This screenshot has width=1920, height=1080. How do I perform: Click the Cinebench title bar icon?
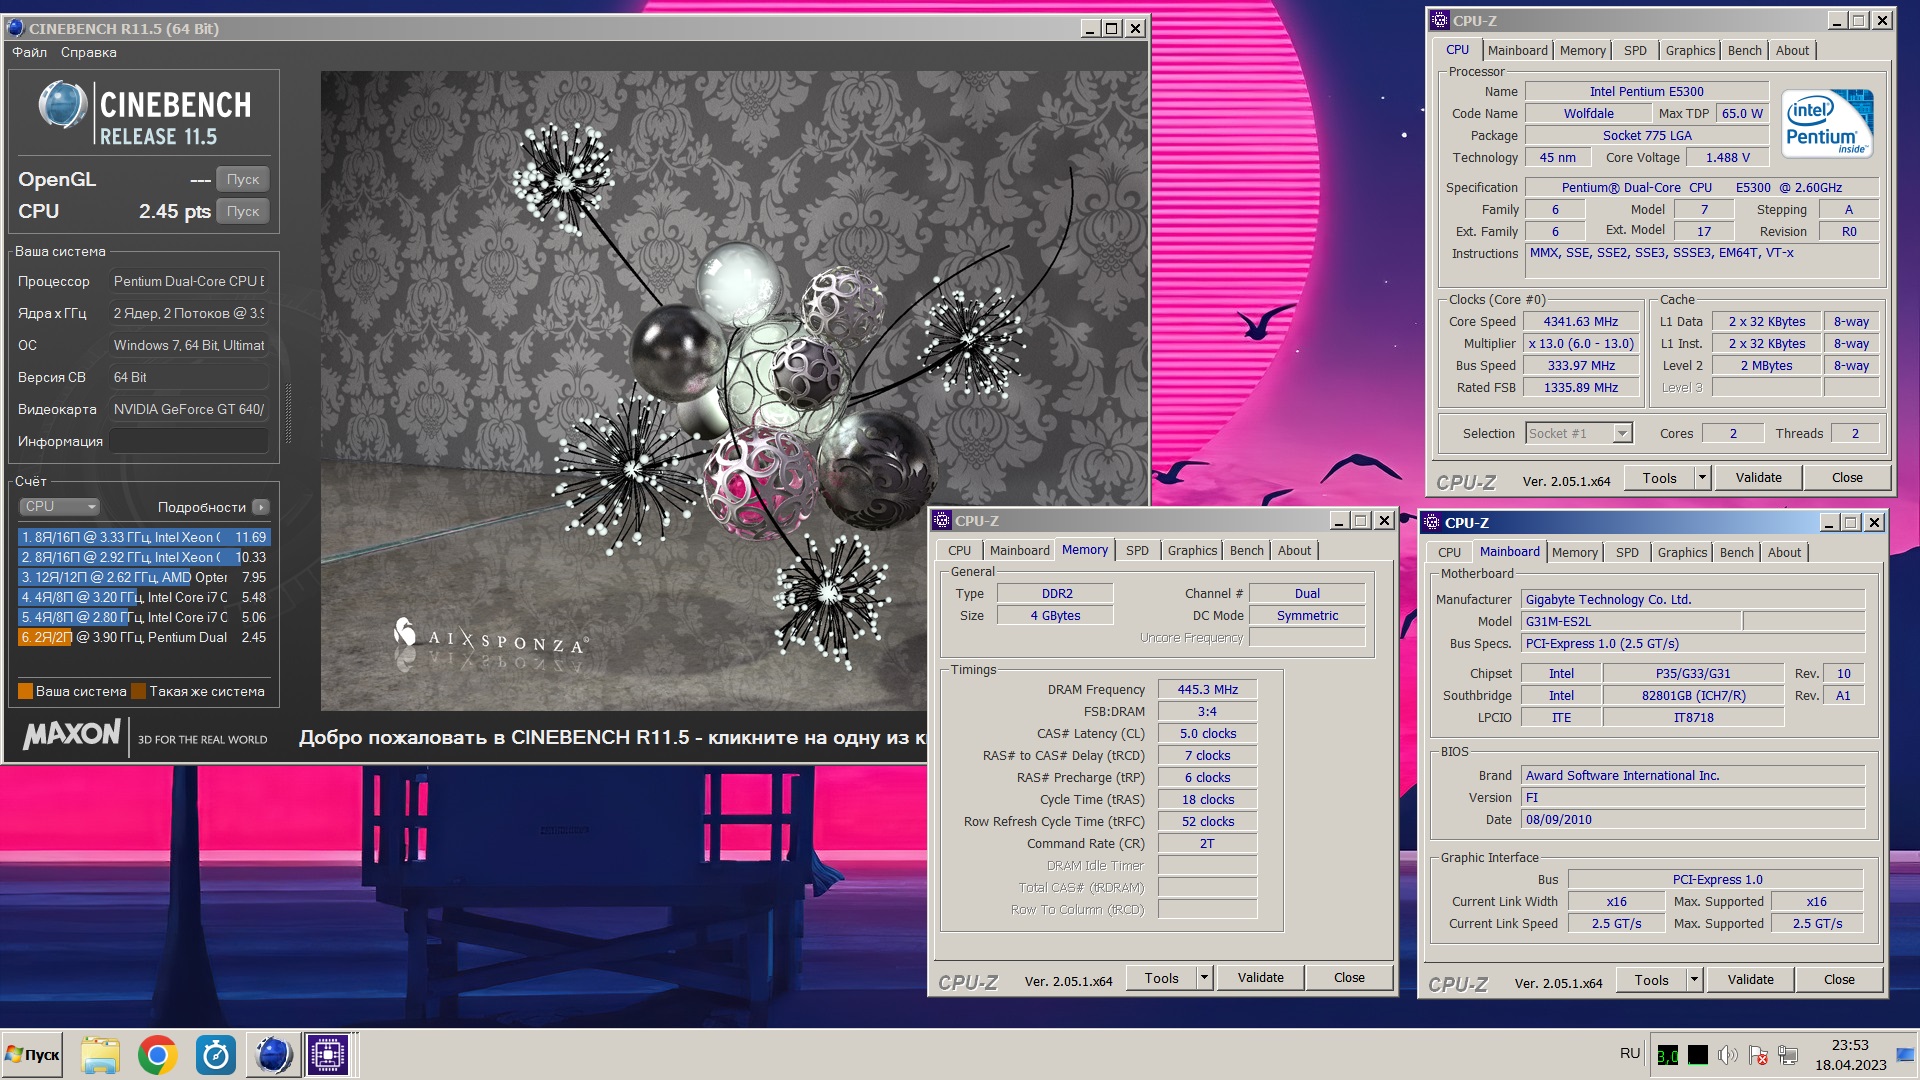[16, 28]
